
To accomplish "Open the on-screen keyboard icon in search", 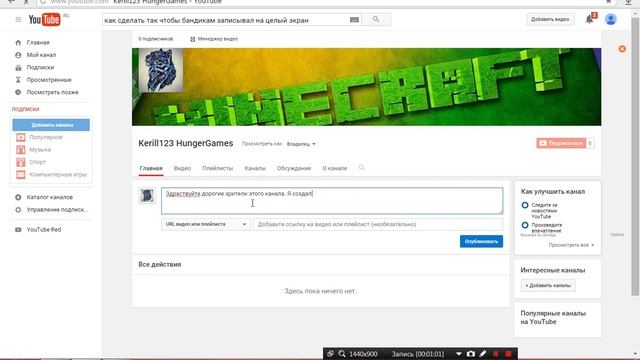I will (354, 20).
